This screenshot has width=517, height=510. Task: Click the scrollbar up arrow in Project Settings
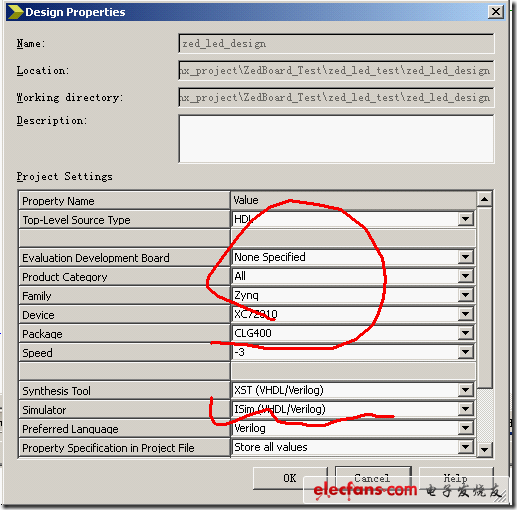point(484,199)
